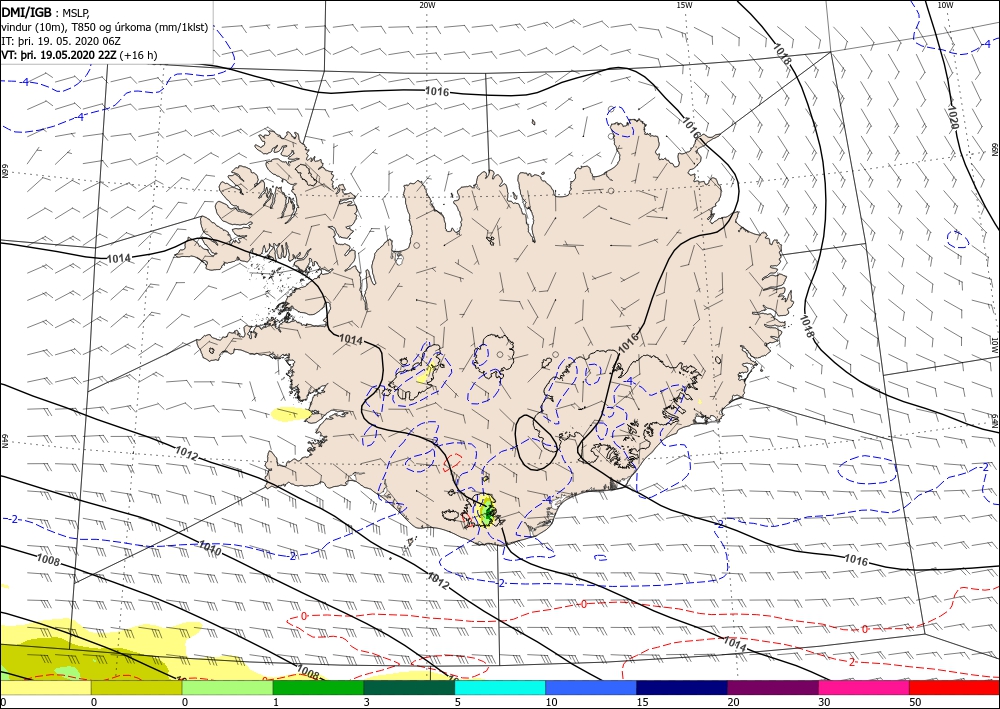Click the green precipitation cell on the south coast

[488, 511]
